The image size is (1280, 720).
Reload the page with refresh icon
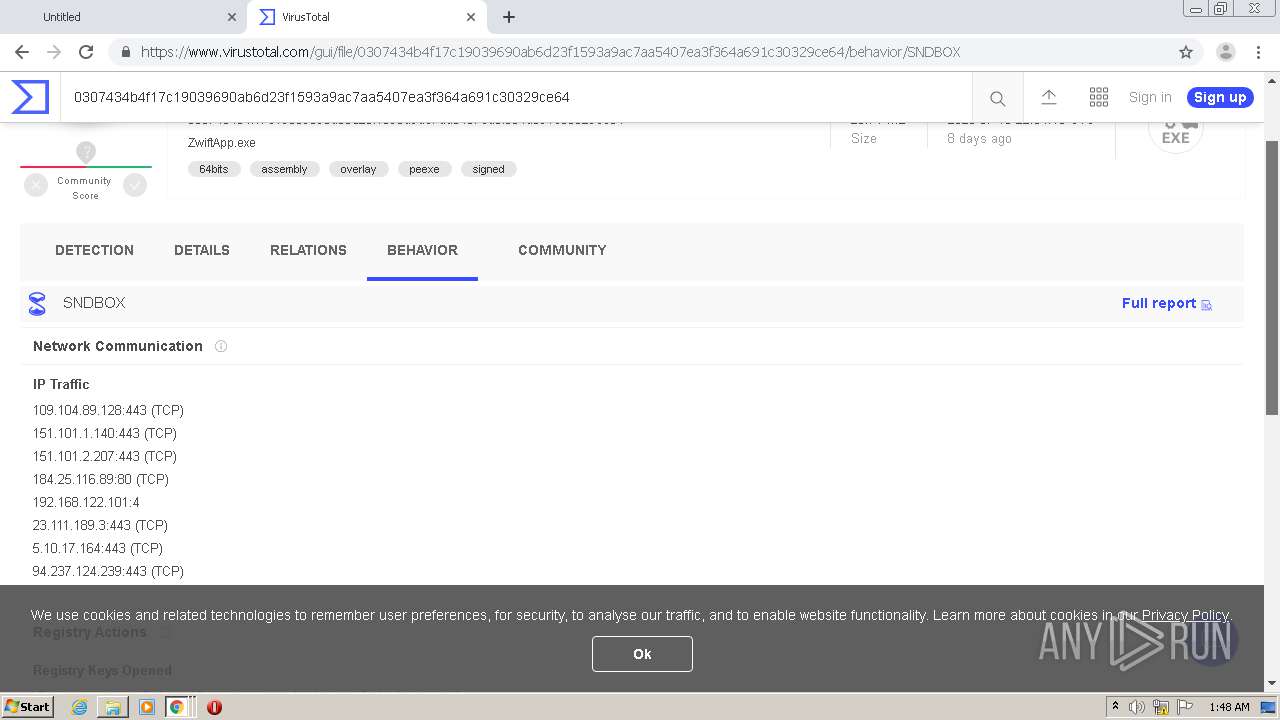point(86,52)
